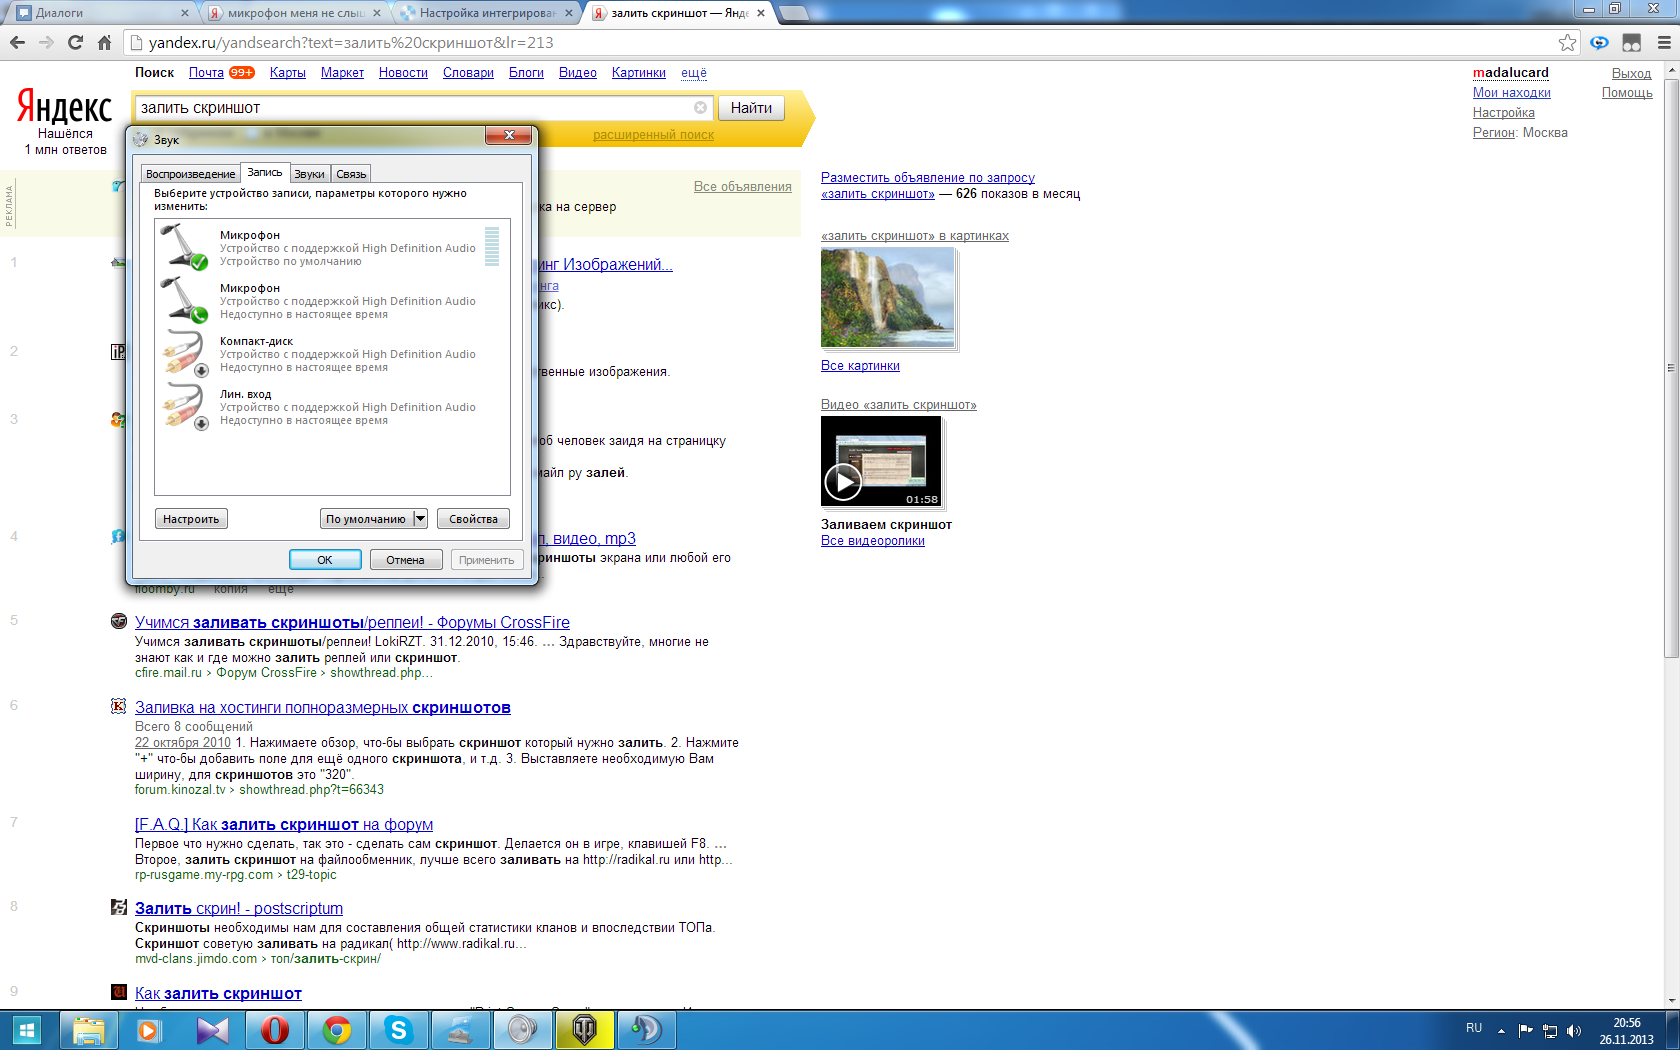This screenshot has width=1680, height=1050.
Task: Open Карты service link
Action: point(287,73)
